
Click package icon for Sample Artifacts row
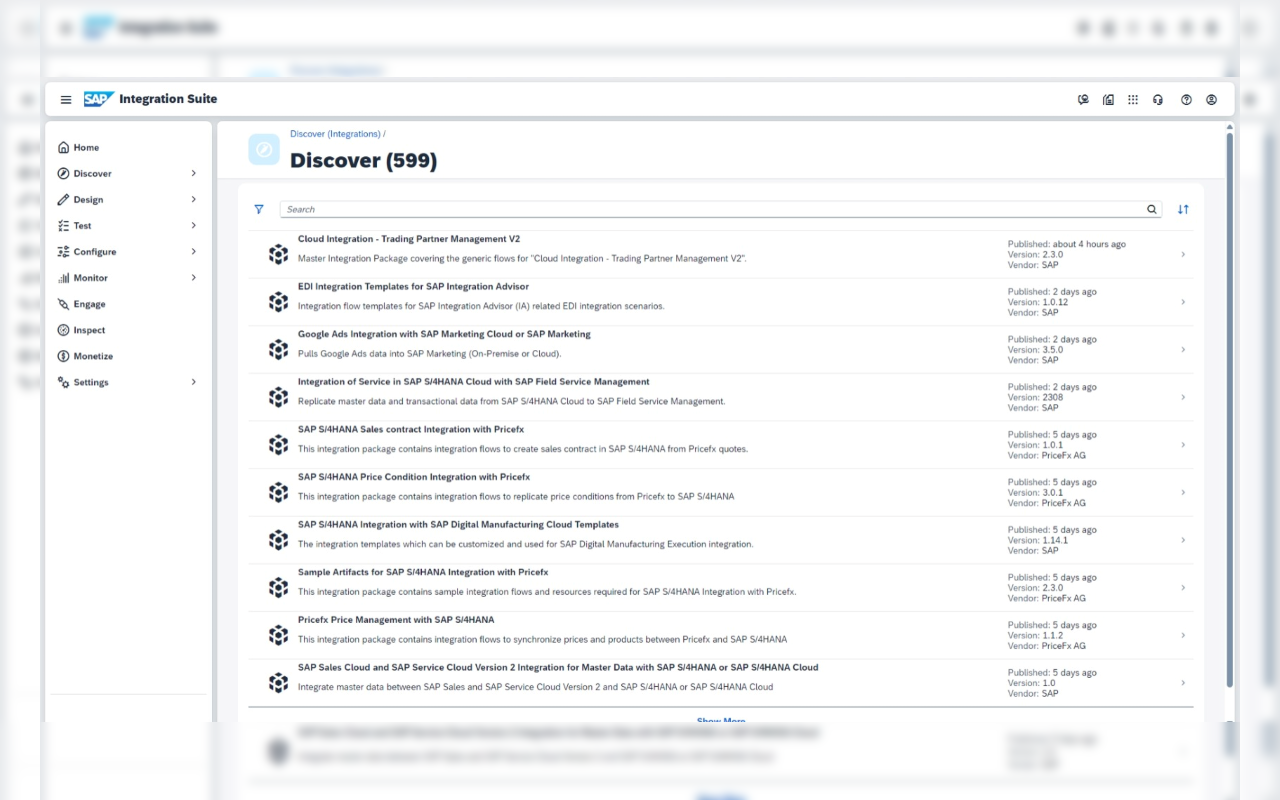point(278,588)
